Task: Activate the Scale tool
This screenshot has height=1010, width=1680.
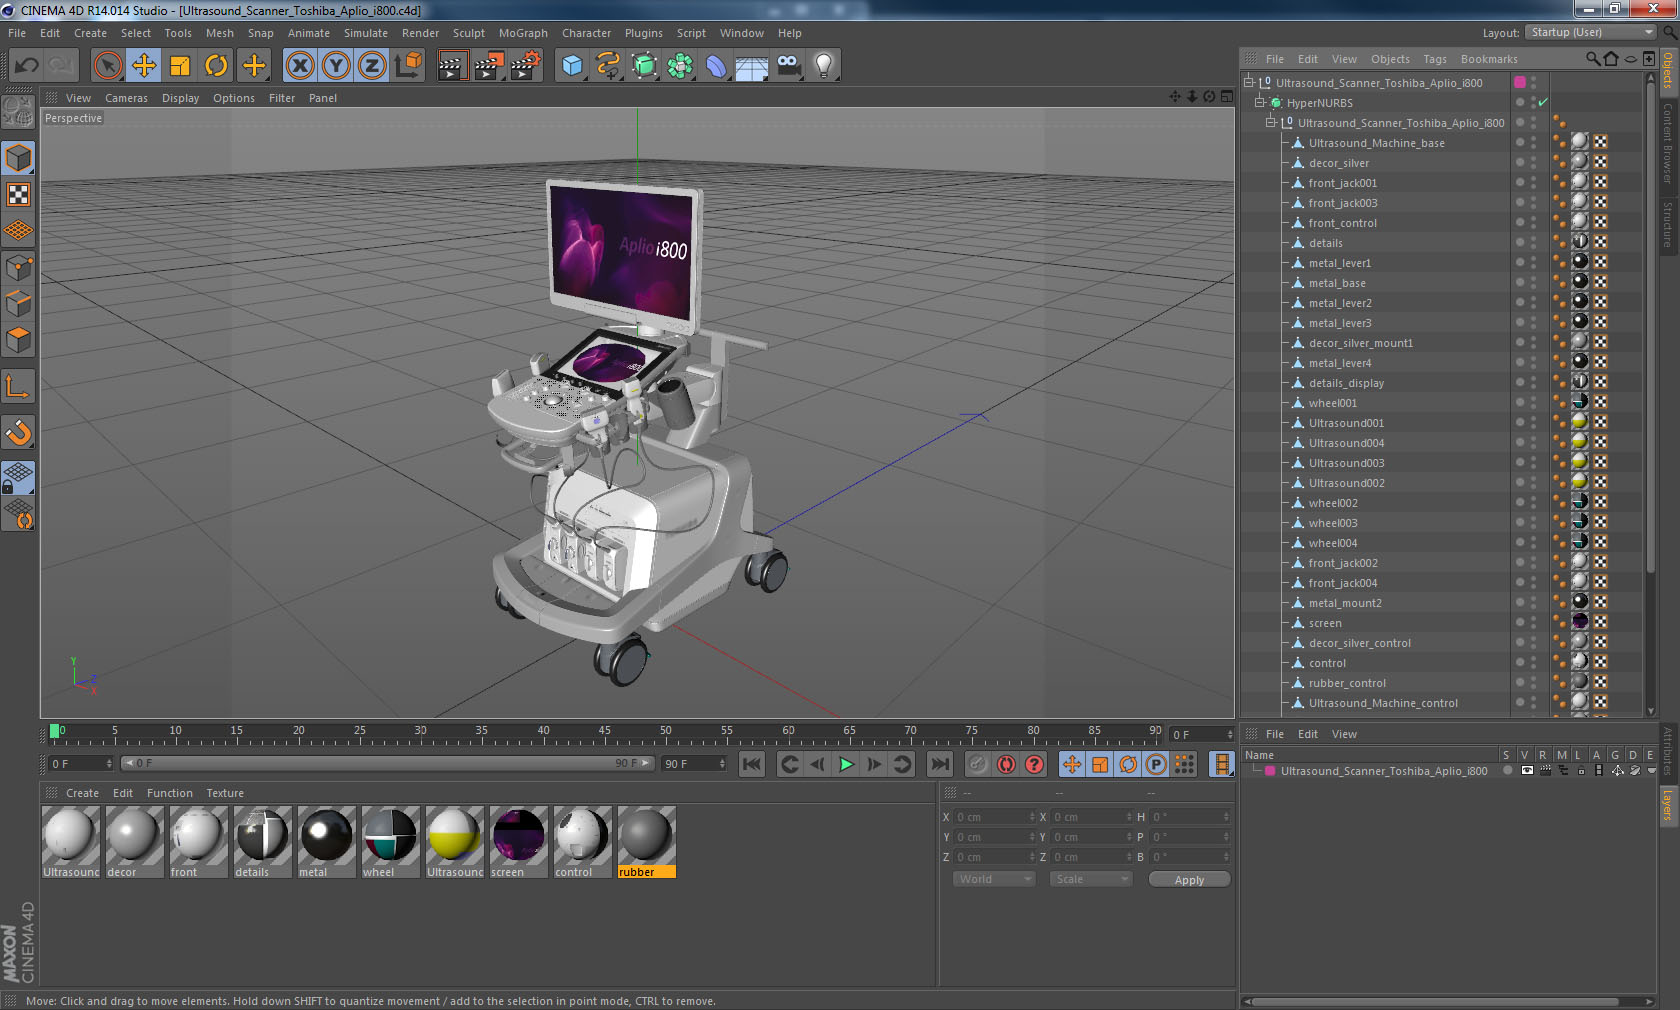Action: point(180,66)
